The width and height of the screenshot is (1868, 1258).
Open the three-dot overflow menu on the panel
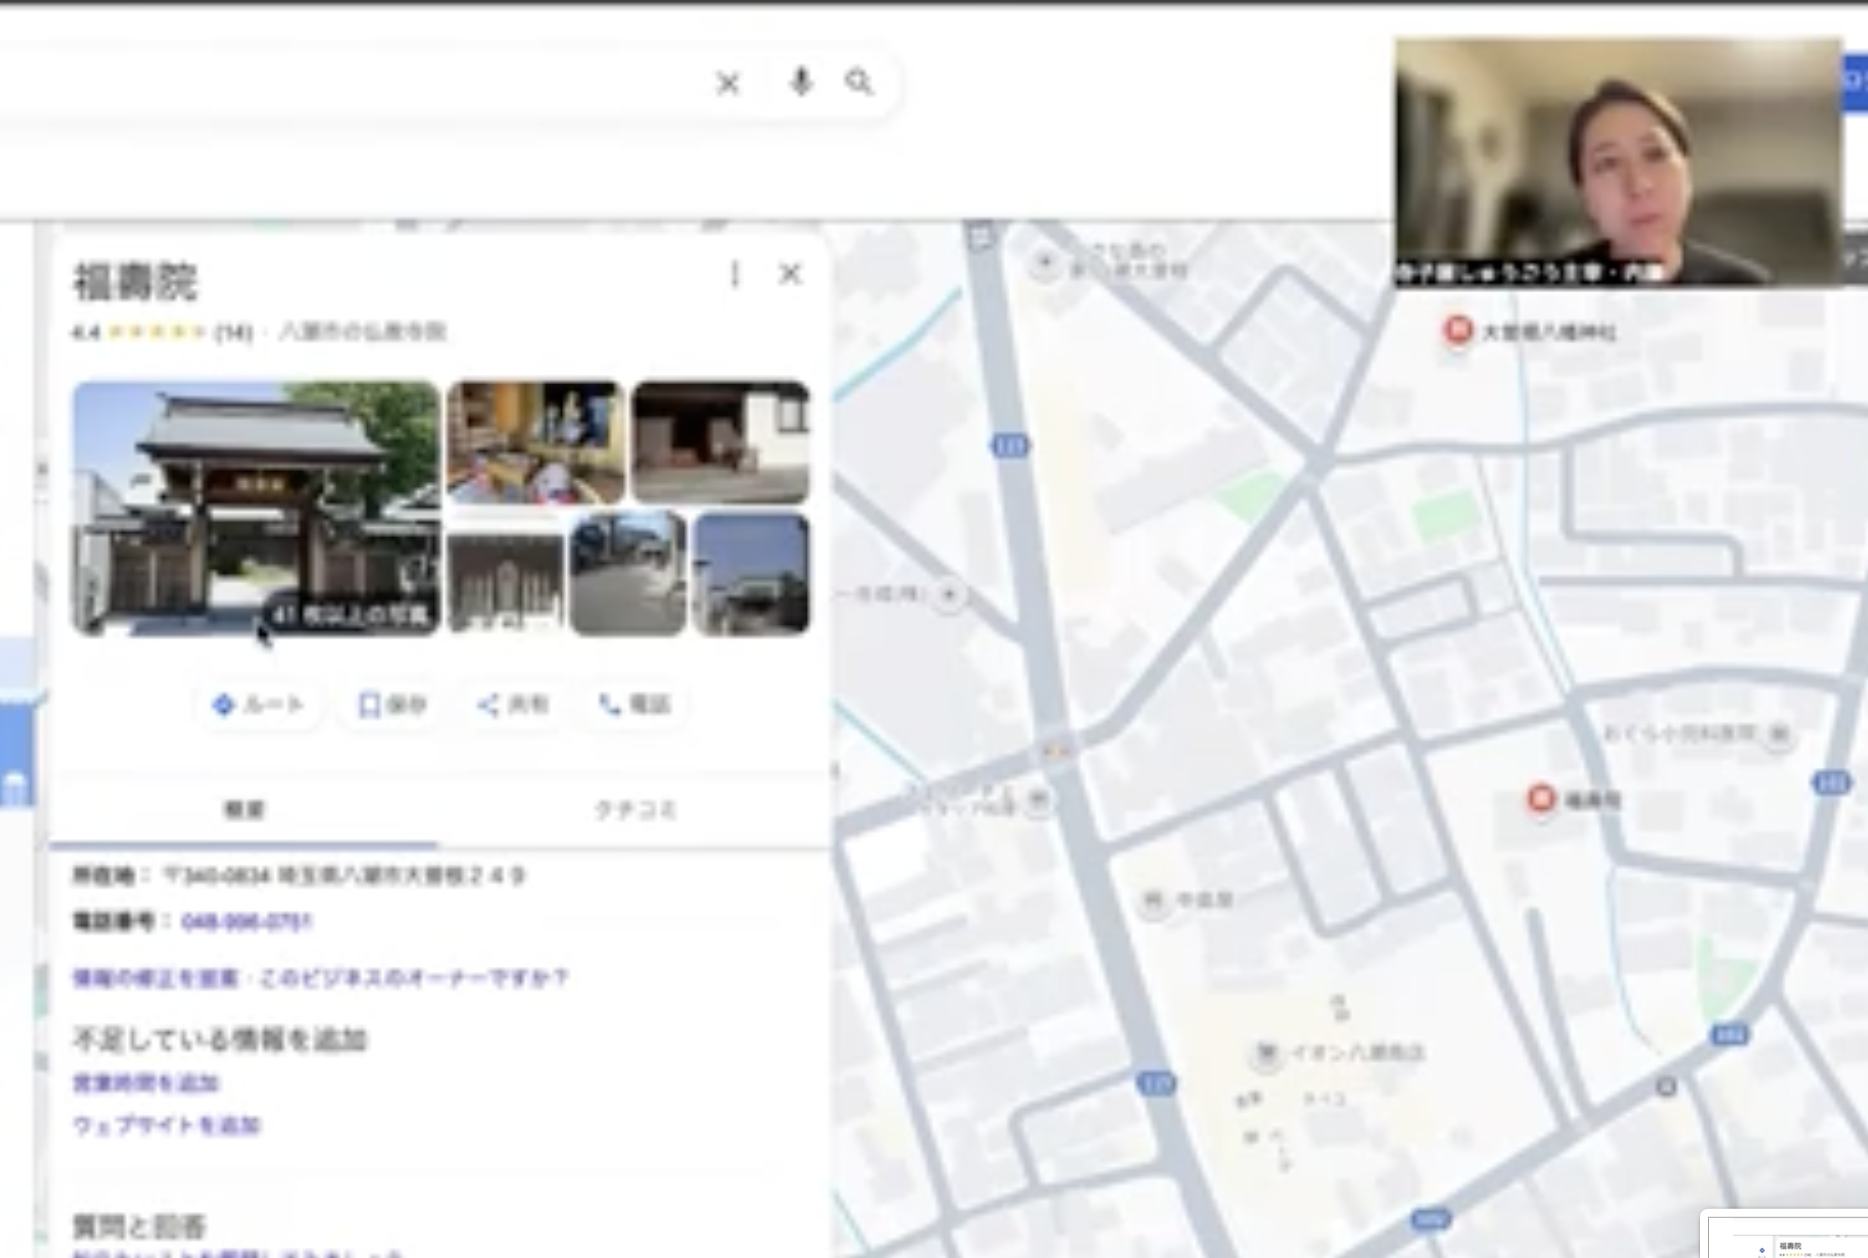tap(735, 274)
